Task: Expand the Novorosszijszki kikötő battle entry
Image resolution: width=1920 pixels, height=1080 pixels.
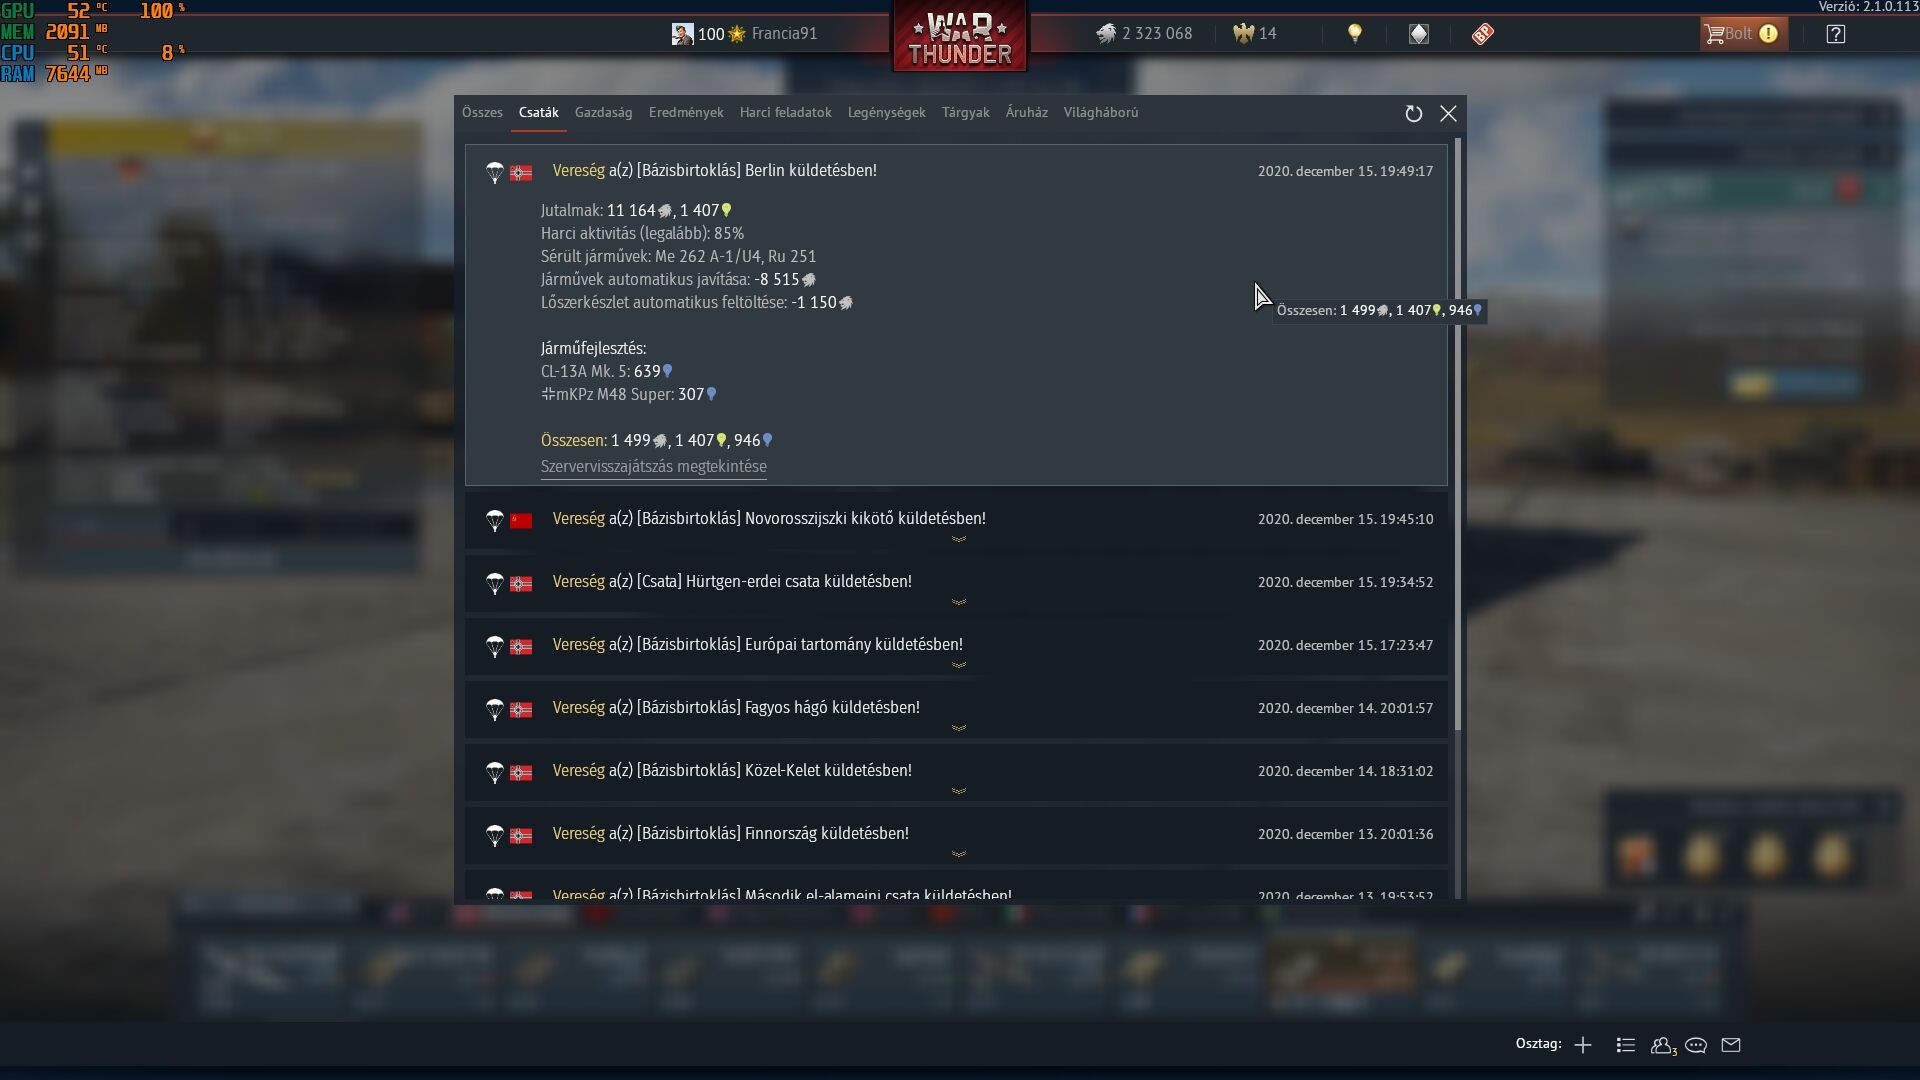Action: [x=956, y=521]
